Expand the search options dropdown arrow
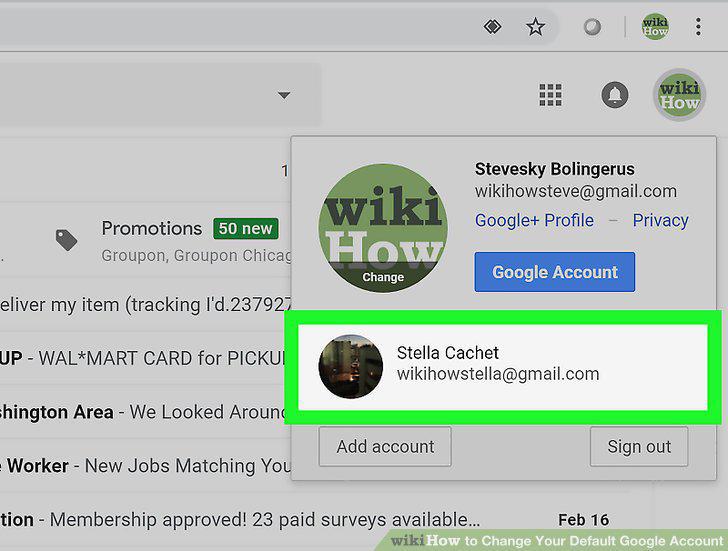728x551 pixels. 284,95
